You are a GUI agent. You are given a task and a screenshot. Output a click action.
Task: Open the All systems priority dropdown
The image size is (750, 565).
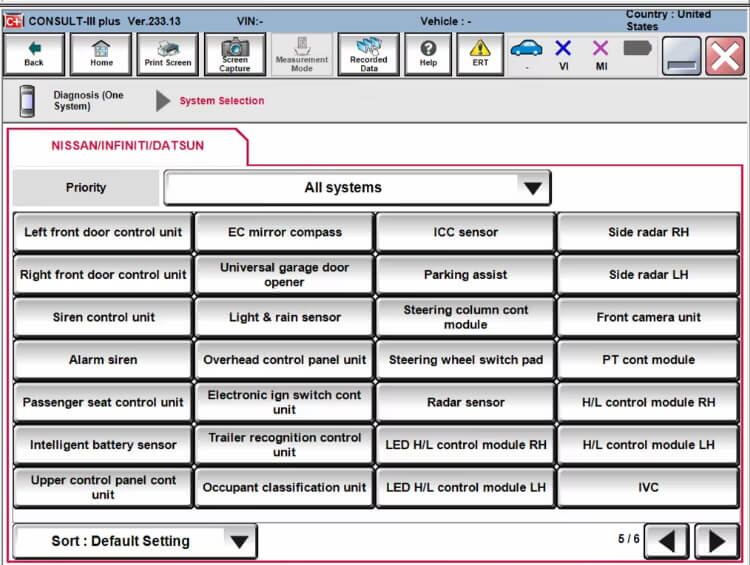[357, 188]
